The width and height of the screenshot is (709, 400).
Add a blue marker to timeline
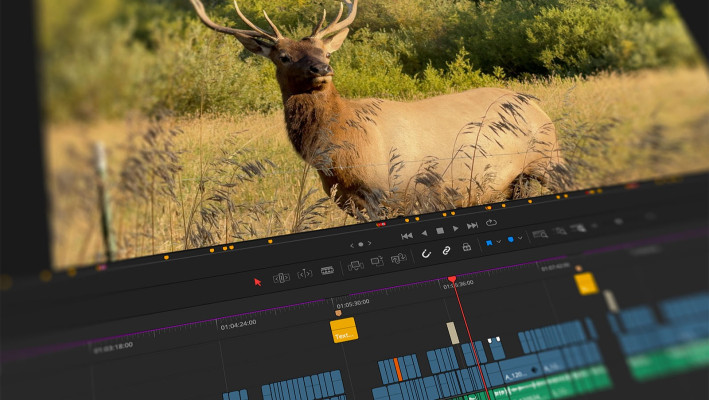pyautogui.click(x=510, y=240)
